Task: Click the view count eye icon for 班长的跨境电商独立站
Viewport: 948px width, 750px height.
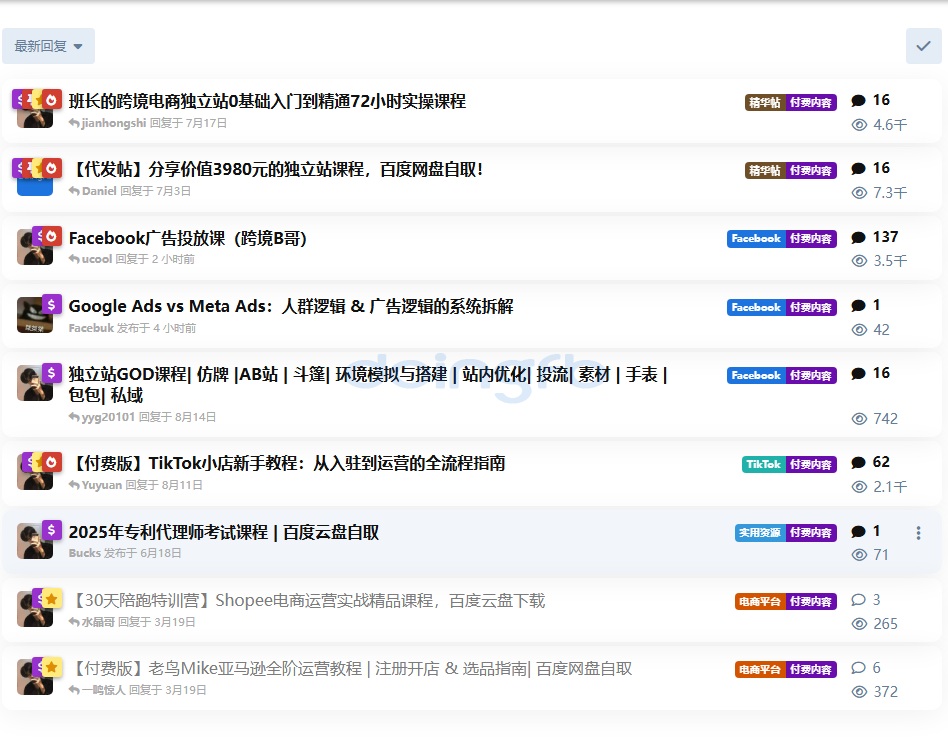Action: click(858, 125)
